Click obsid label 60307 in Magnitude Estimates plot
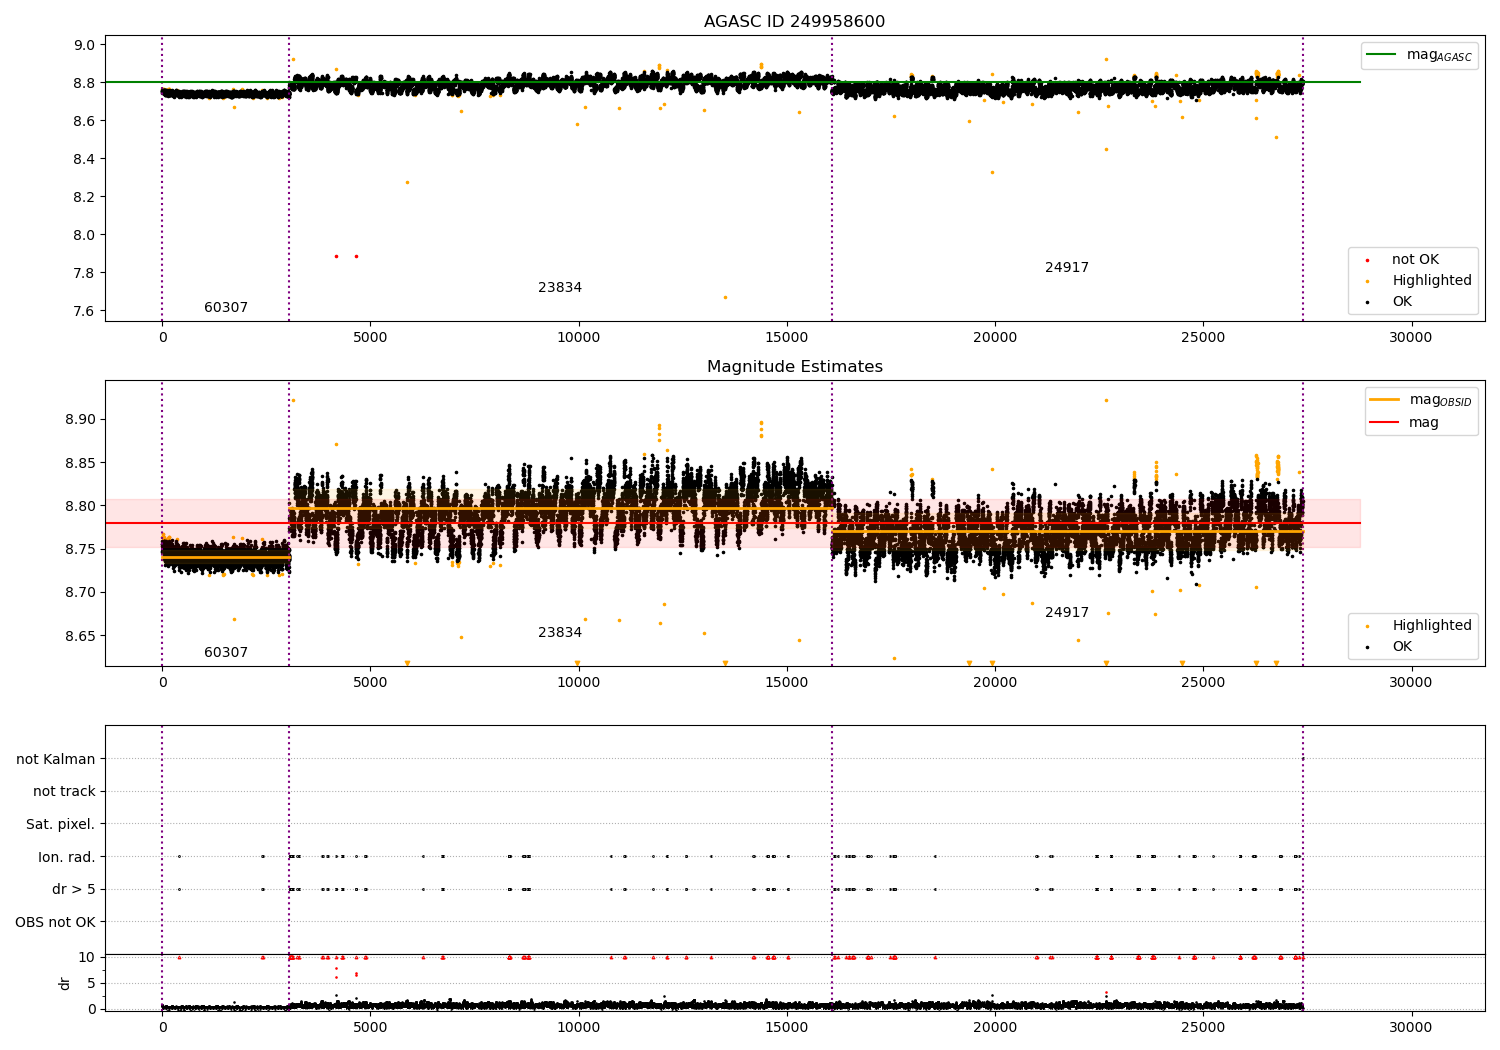Screen dimensions: 1500x1050 tap(226, 653)
